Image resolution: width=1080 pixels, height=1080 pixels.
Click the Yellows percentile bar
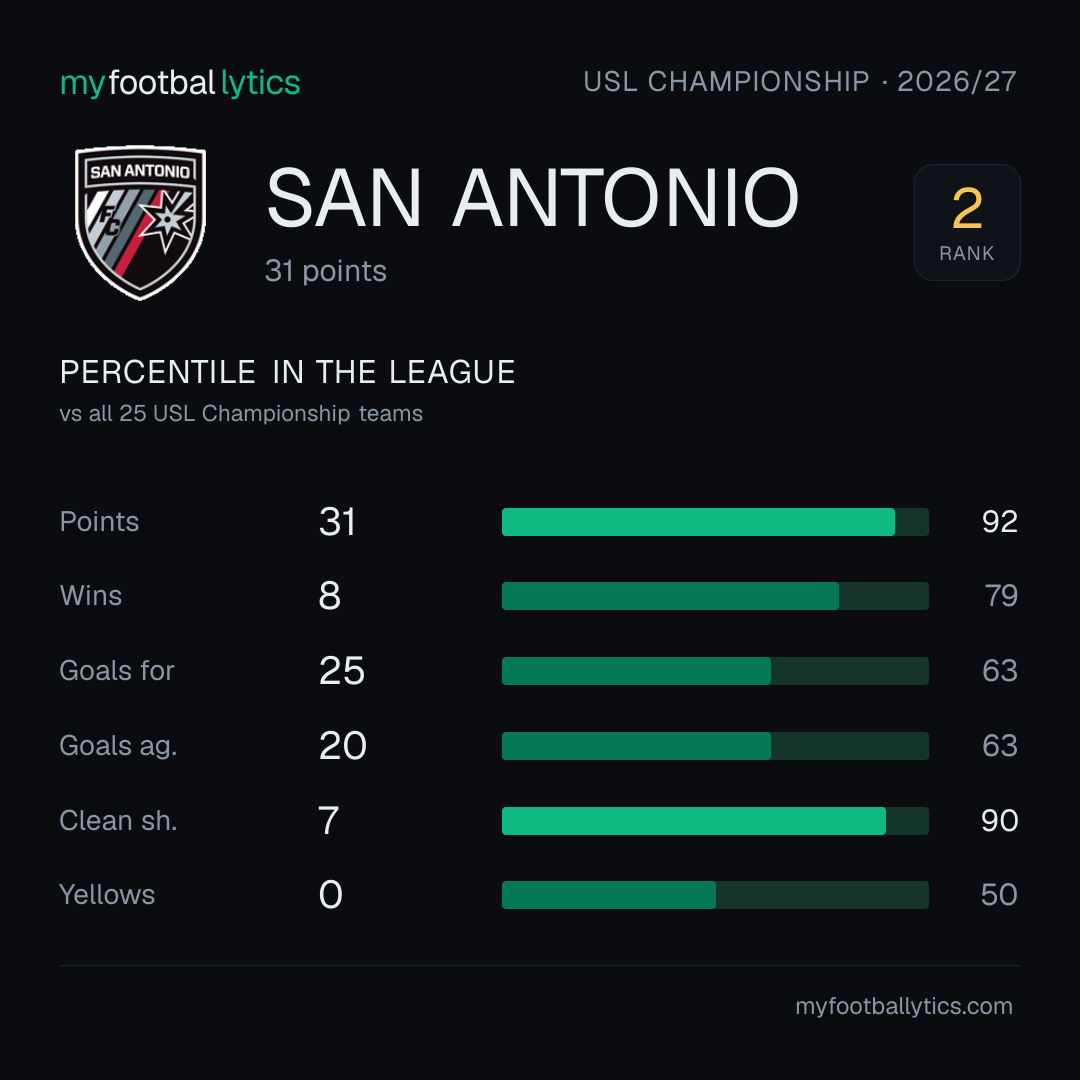click(x=715, y=895)
